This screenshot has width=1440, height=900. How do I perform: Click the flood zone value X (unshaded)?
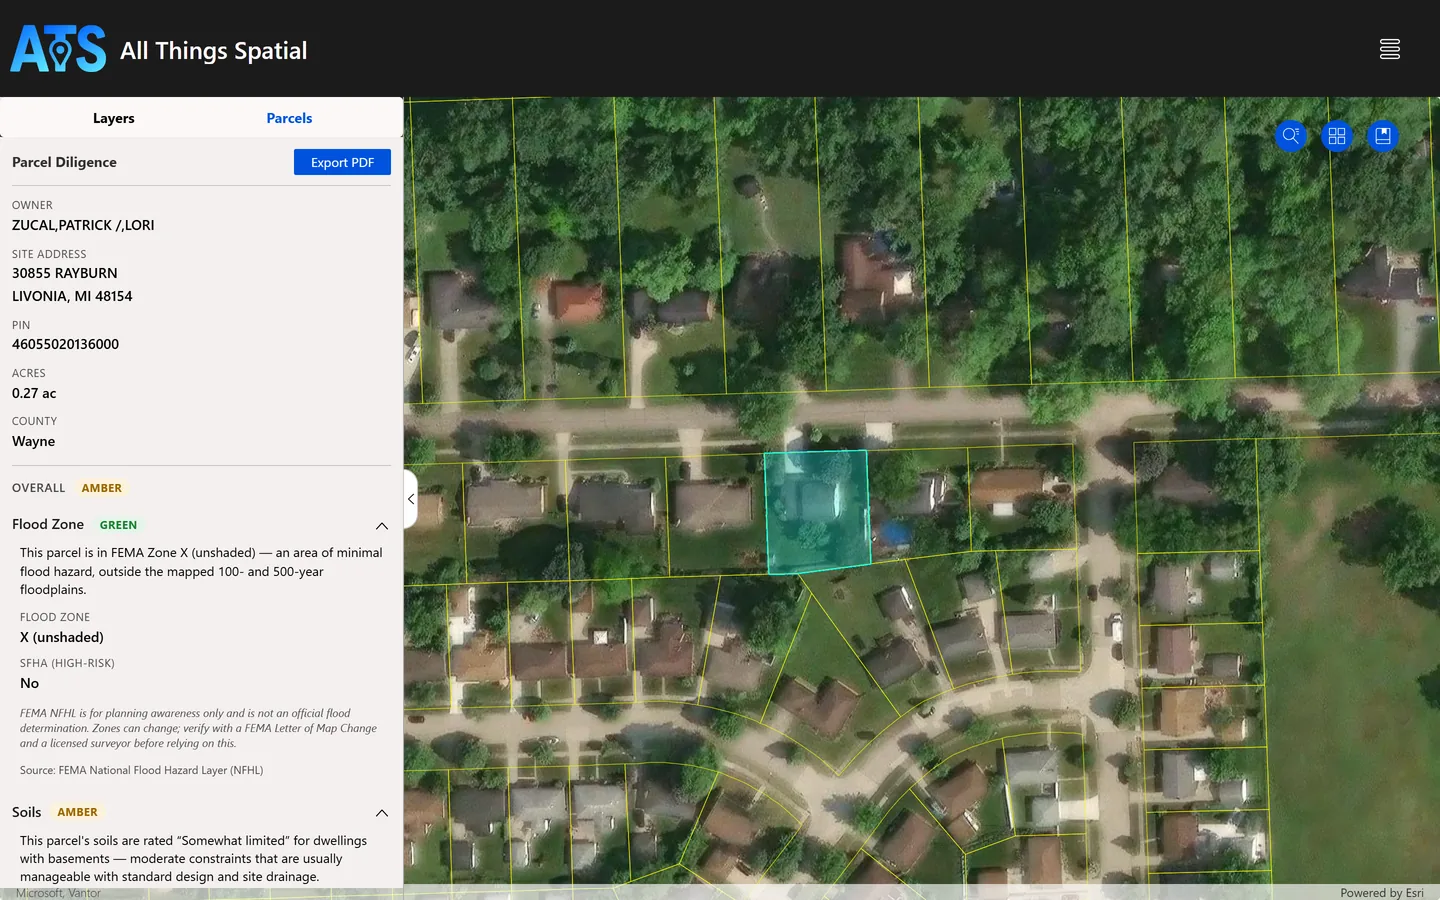click(x=62, y=637)
